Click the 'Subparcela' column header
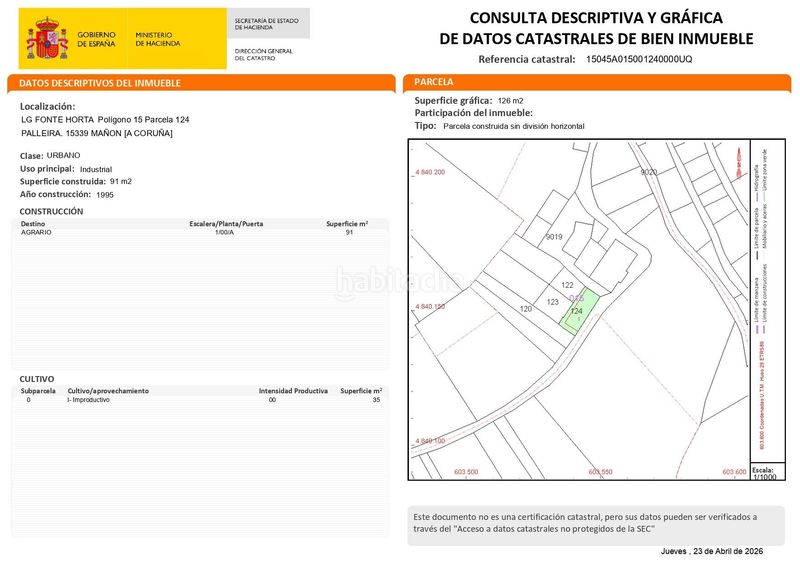 click(x=38, y=391)
